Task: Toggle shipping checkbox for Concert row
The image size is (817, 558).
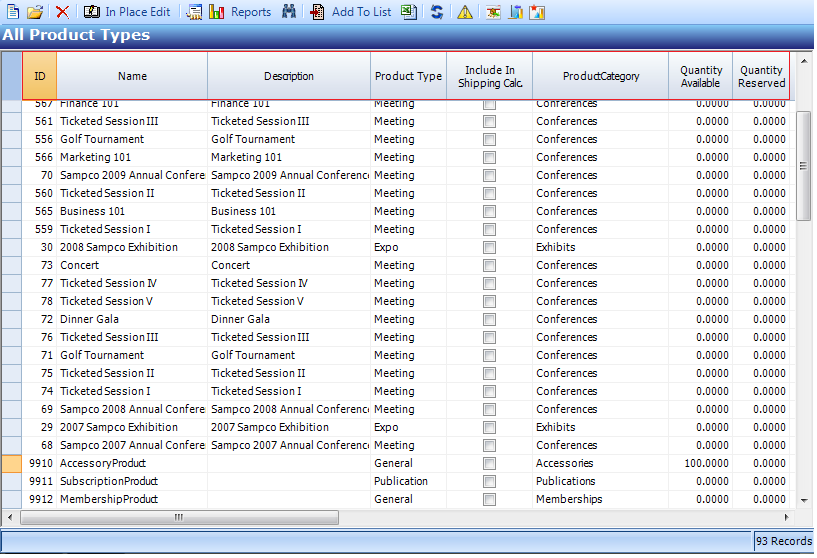Action: point(489,266)
